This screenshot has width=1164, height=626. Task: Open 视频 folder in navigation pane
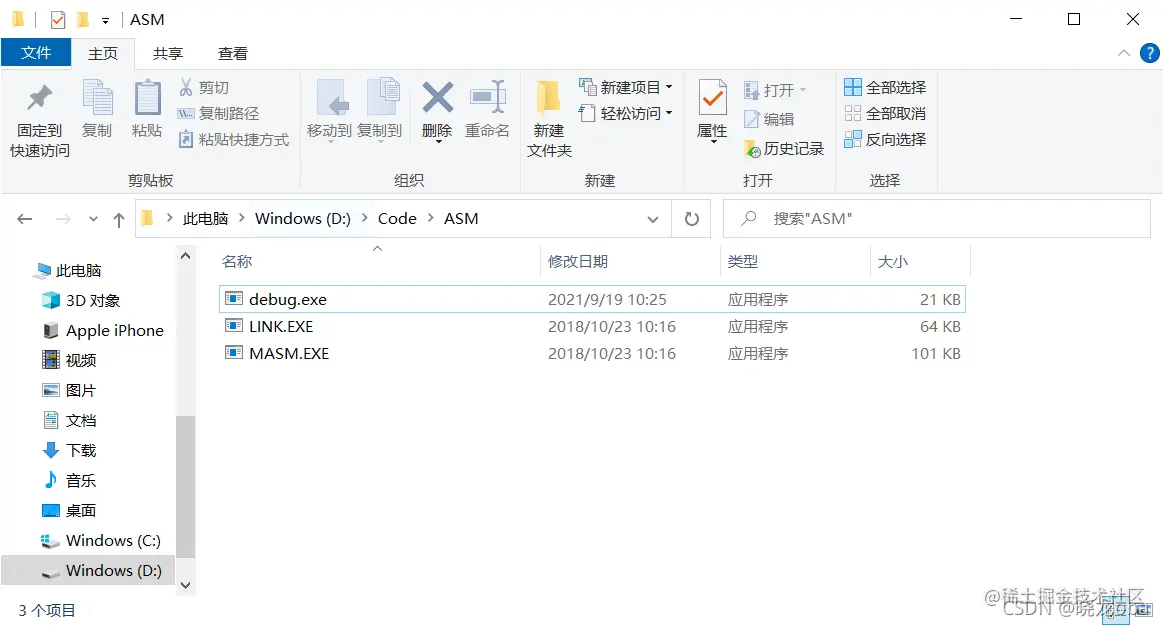(69, 360)
